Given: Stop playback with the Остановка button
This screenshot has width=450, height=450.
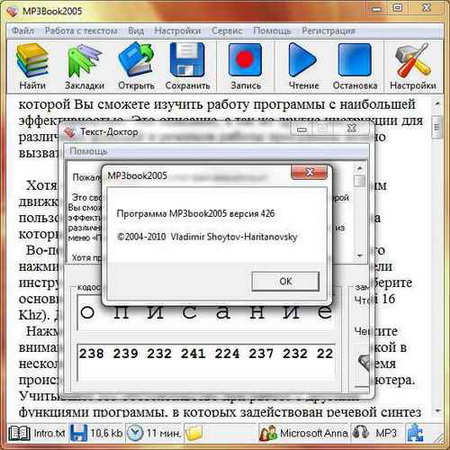Looking at the screenshot, I should point(354,60).
